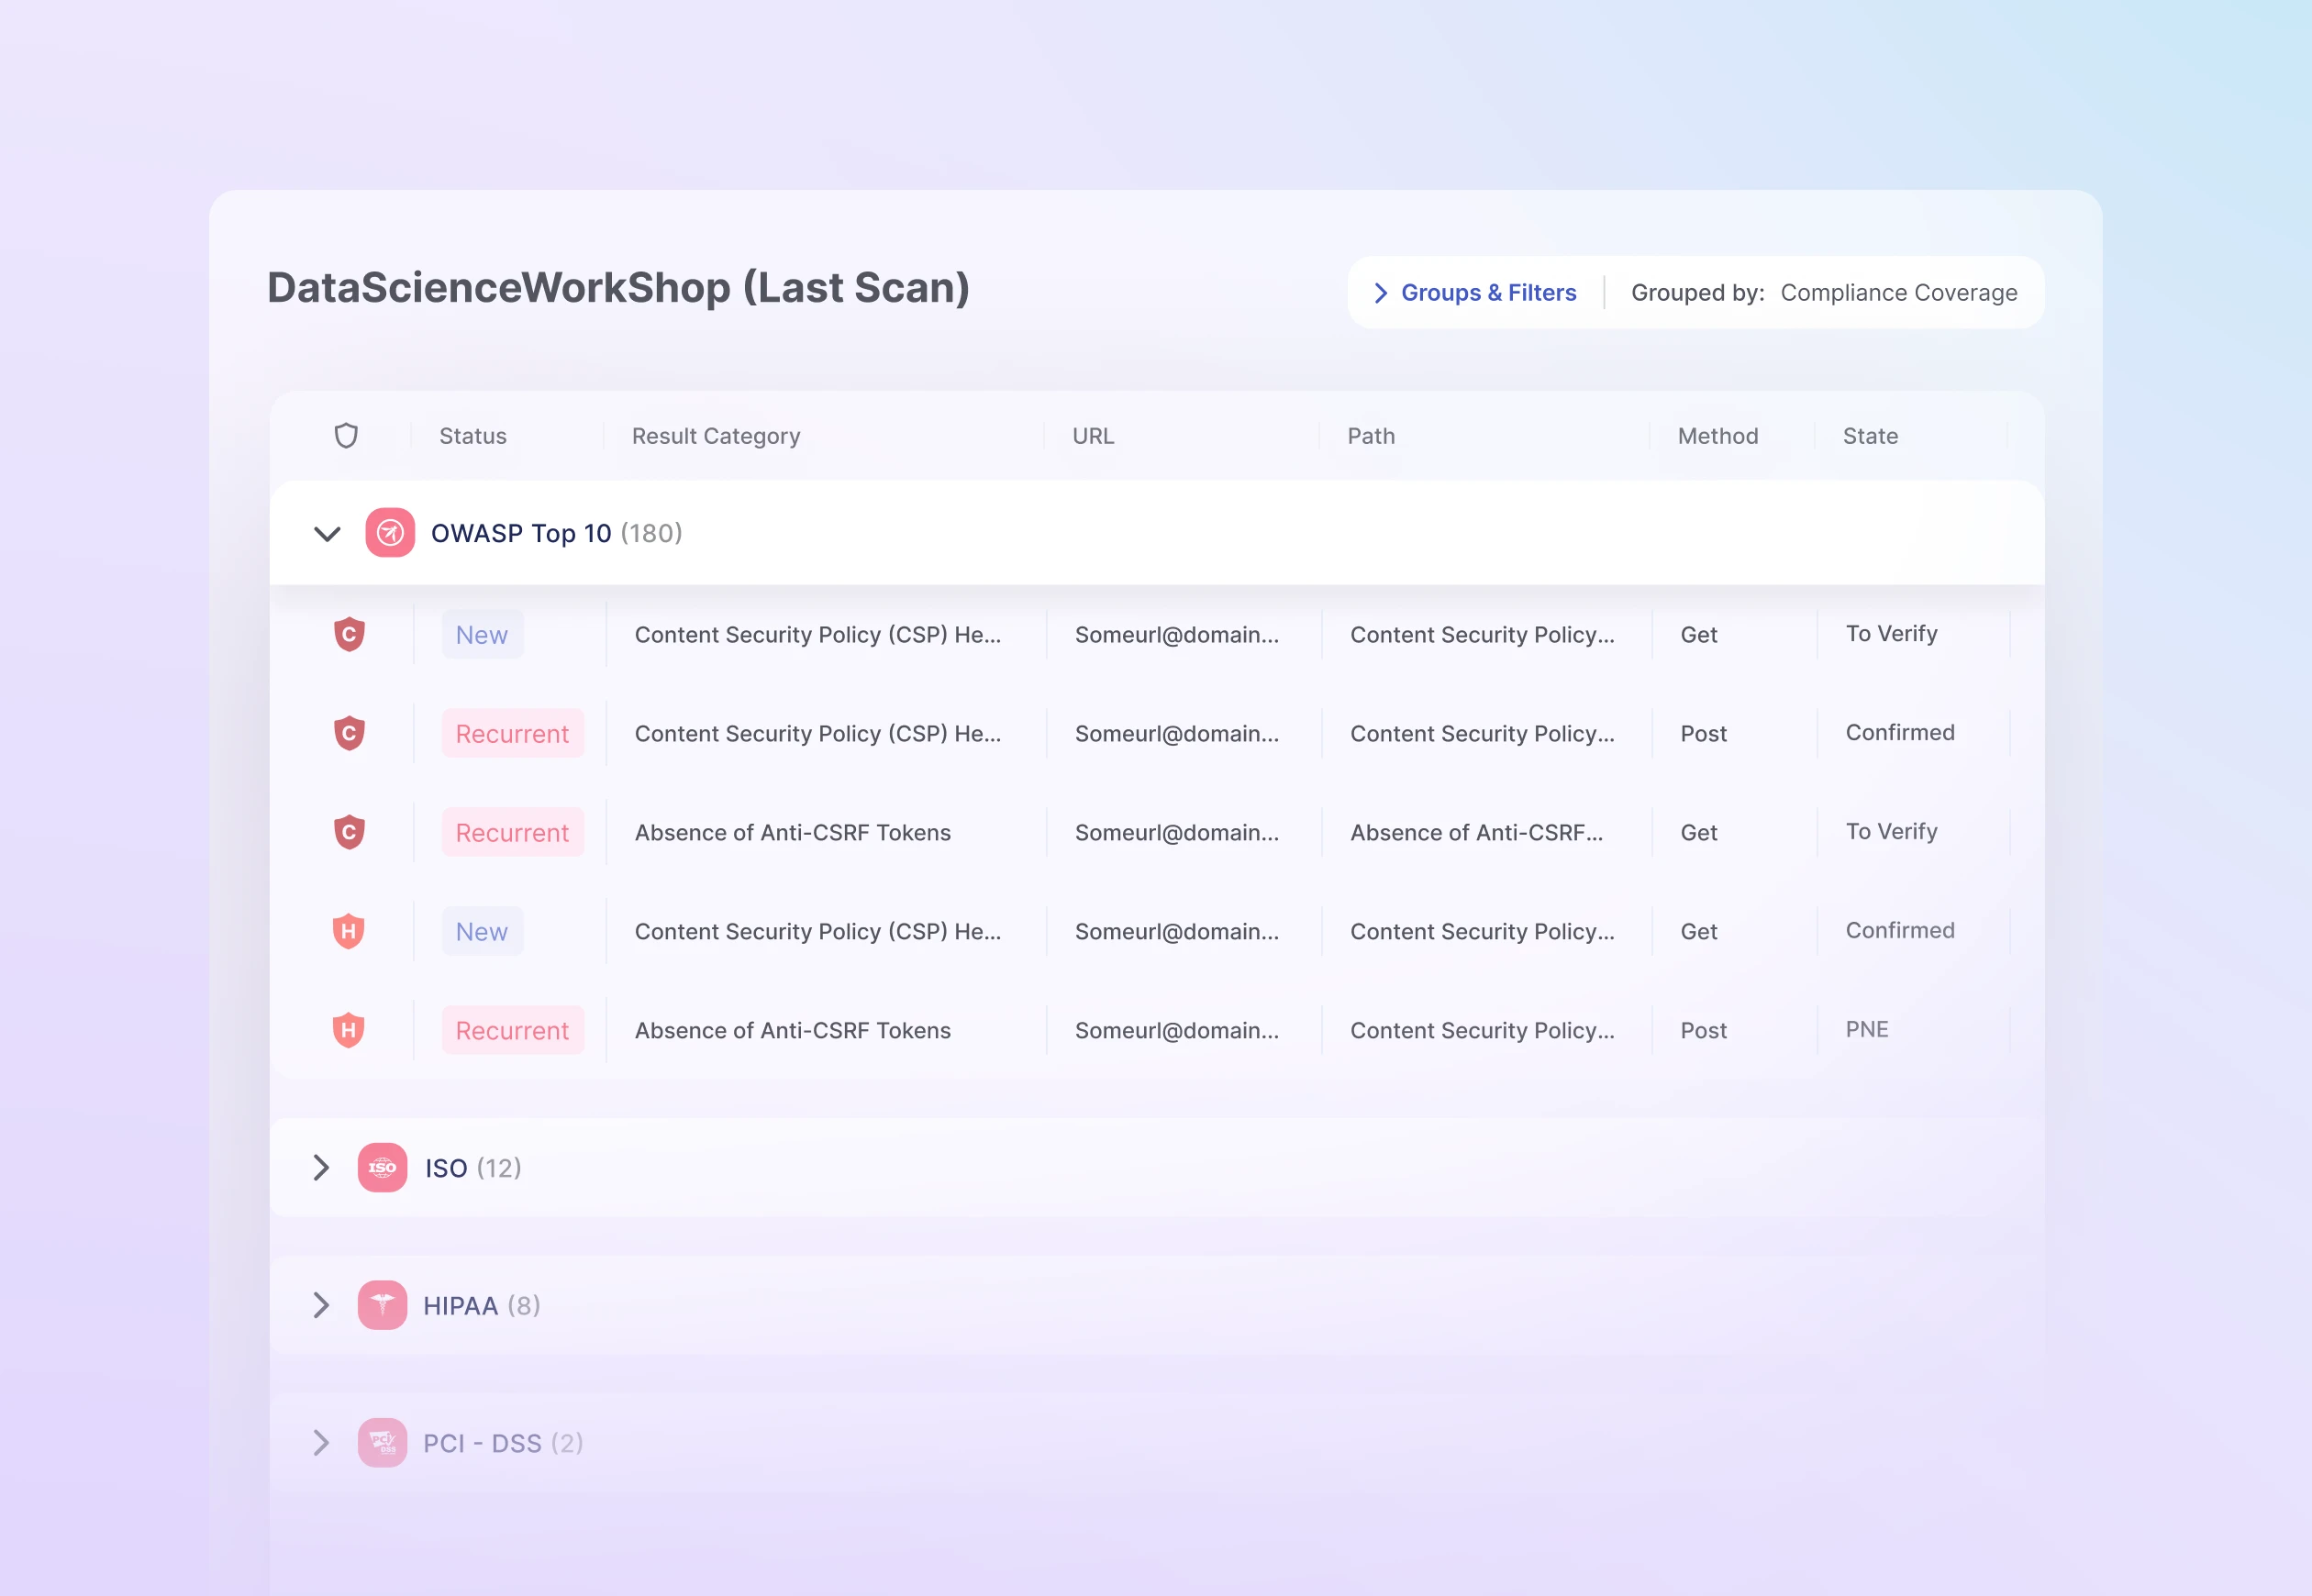
Task: Open Absence of Anti-CSRF Tokens in the To Verify row
Action: pyautogui.click(x=793, y=832)
